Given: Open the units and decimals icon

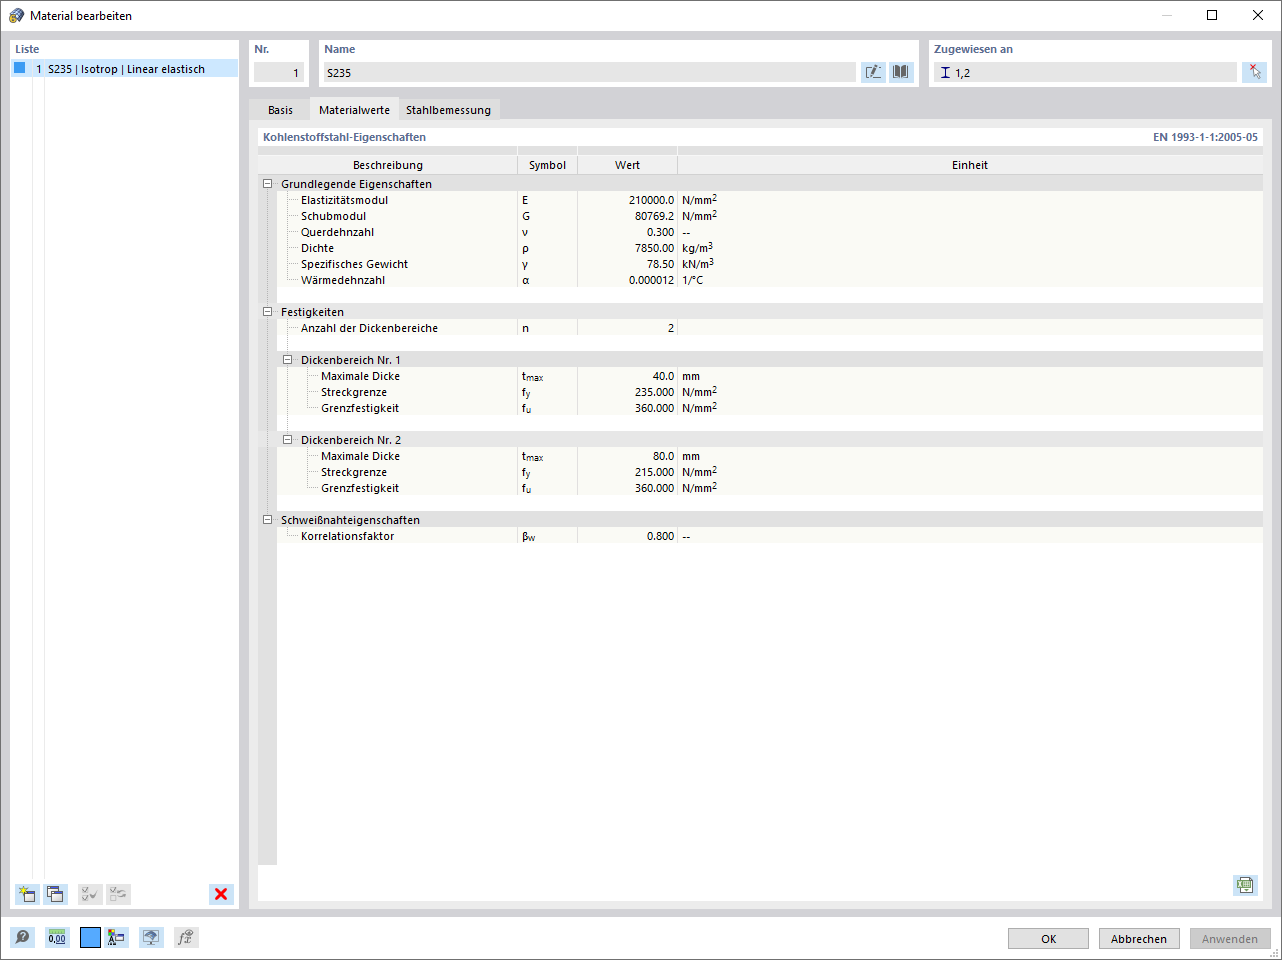Looking at the screenshot, I should point(57,938).
